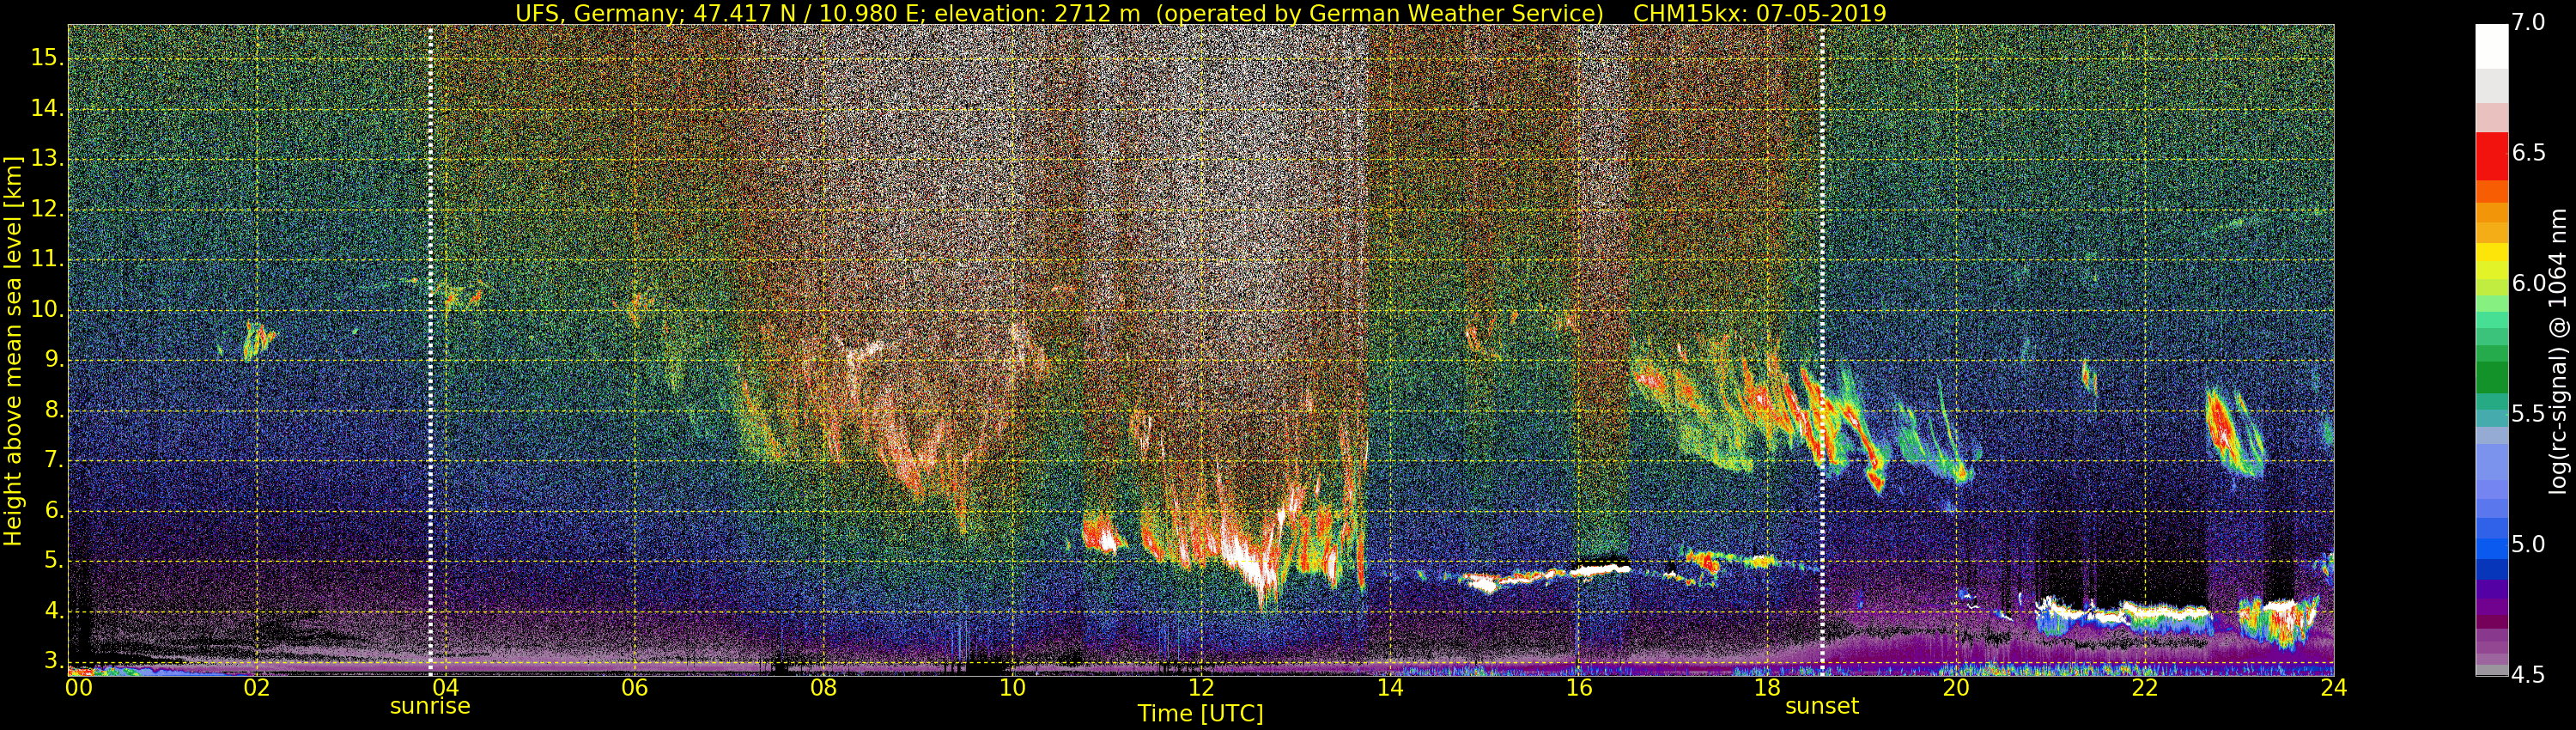Click the '7.' height tick label
This screenshot has width=2576, height=730.
pyautogui.click(x=53, y=460)
